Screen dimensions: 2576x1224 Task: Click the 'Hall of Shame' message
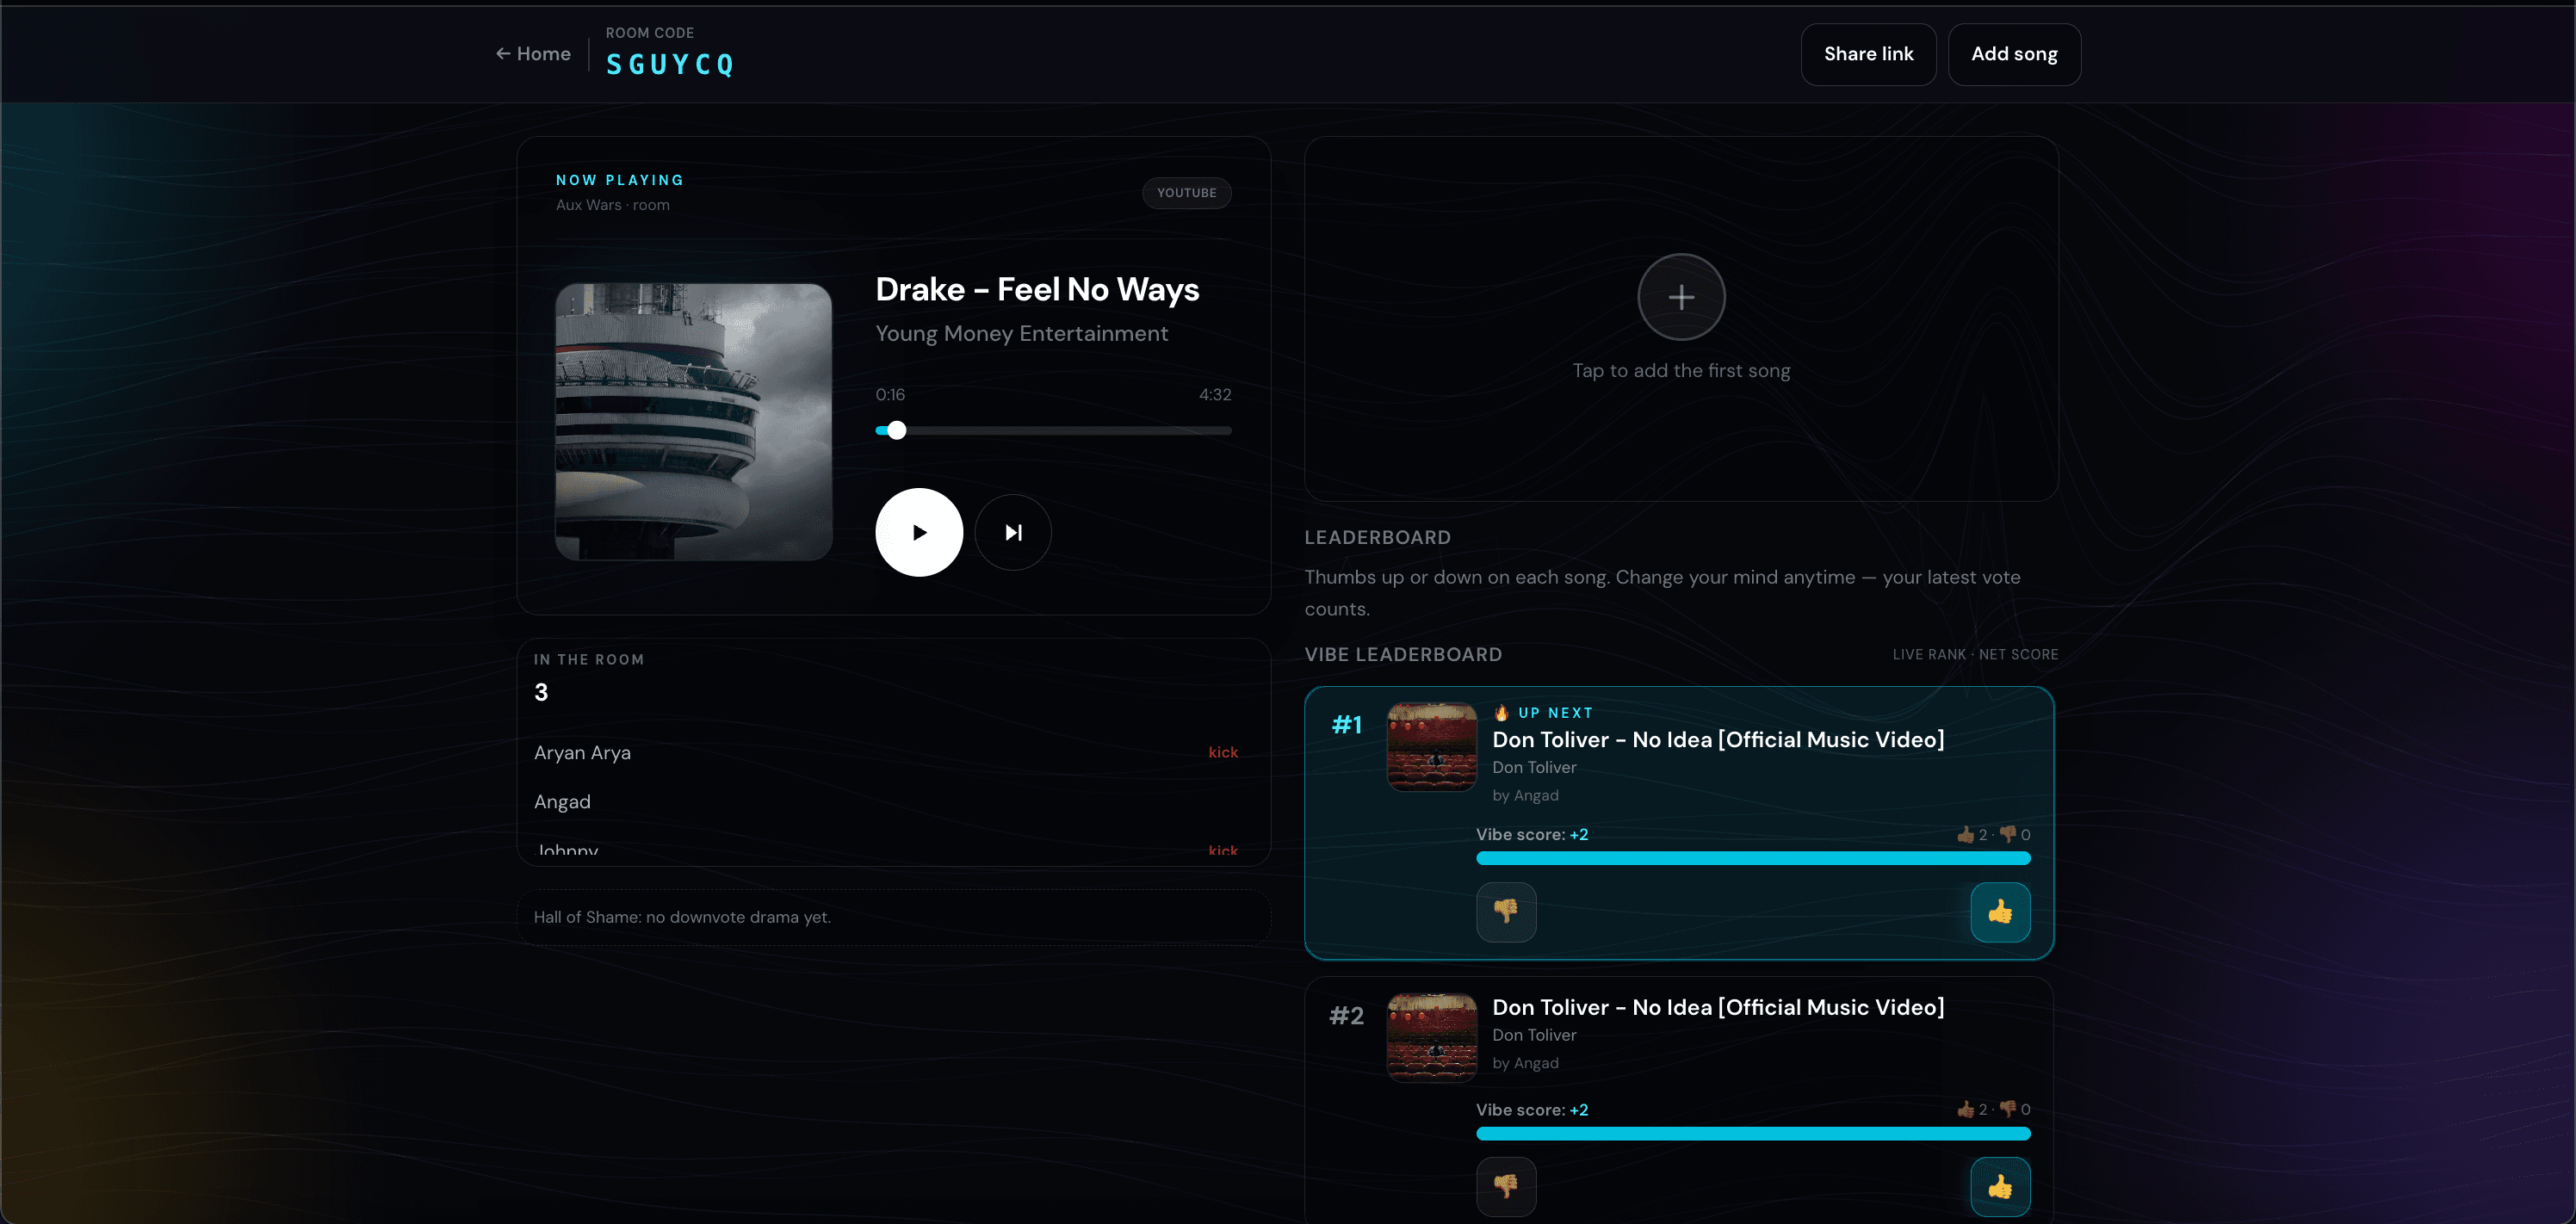pyautogui.click(x=682, y=917)
